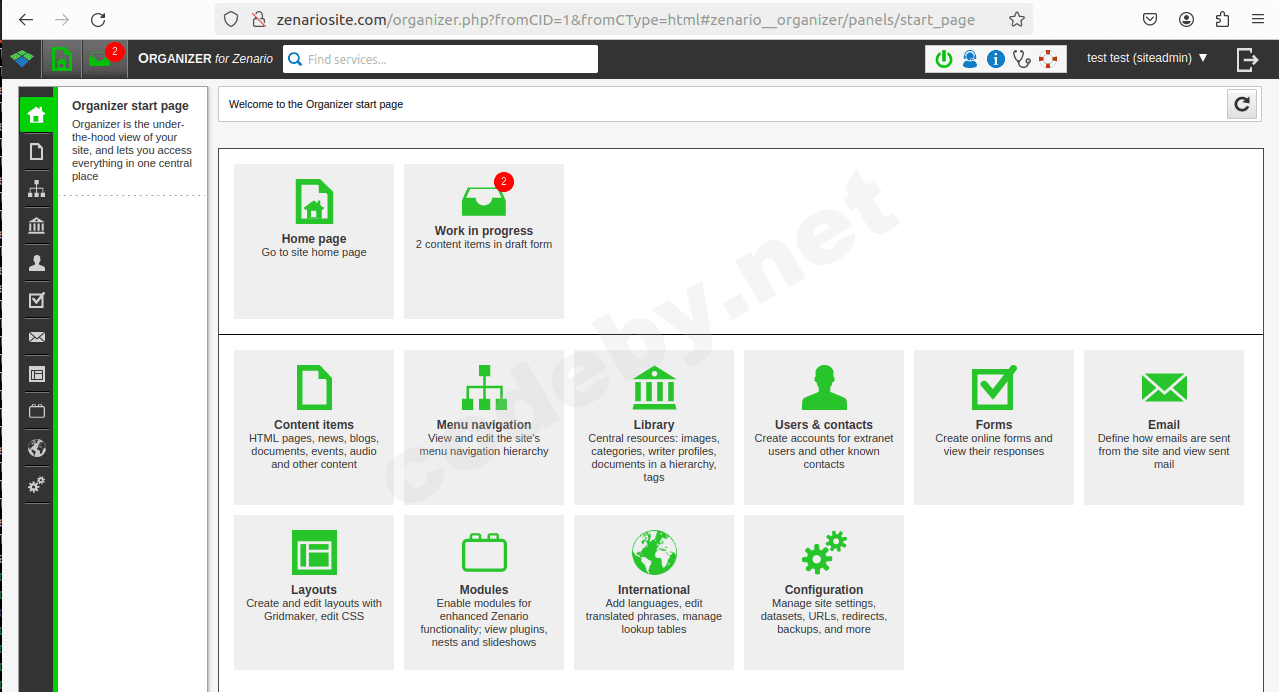Viewport: 1279px width, 692px height.
Task: Click 'Organizer start page' heading text
Action: (x=130, y=106)
